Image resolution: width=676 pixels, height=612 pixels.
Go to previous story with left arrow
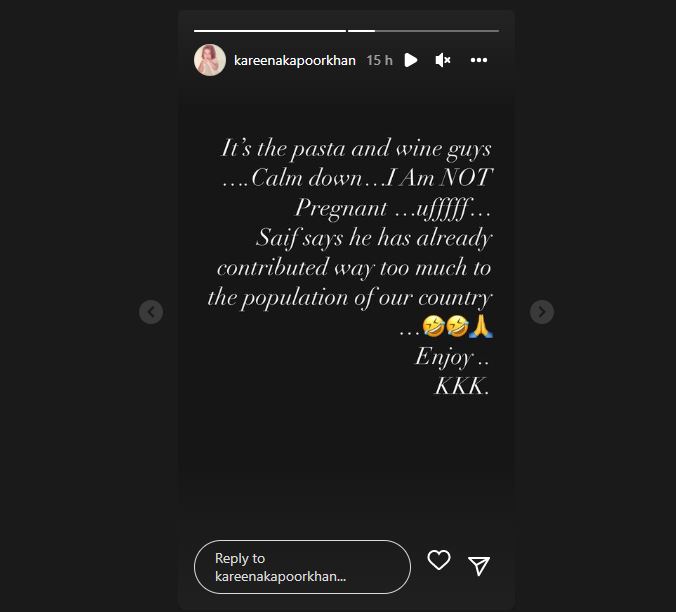click(x=151, y=312)
